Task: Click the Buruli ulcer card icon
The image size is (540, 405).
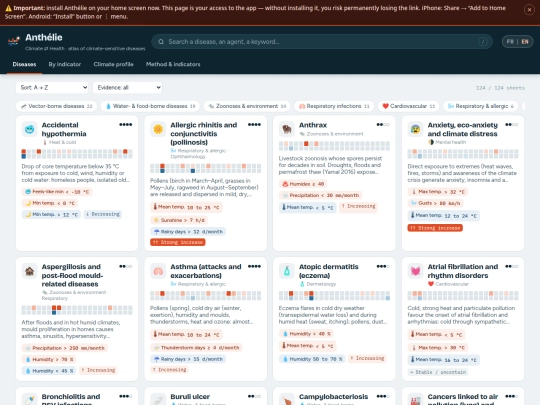Action: [158, 399]
